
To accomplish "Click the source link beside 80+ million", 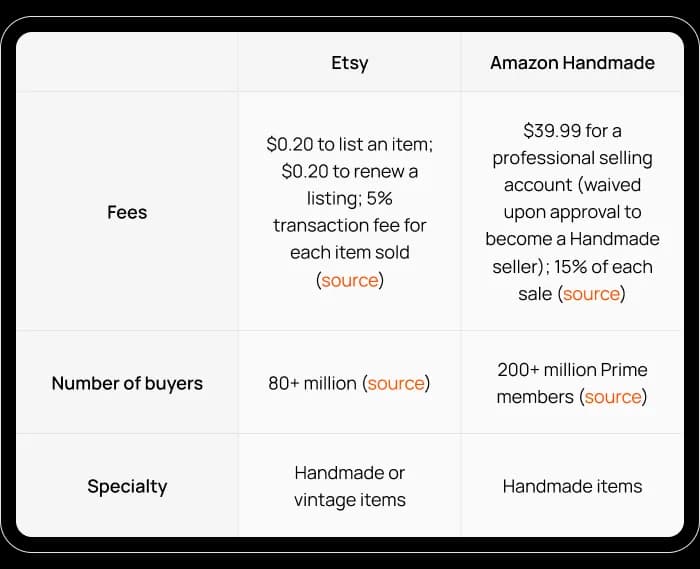I will coord(396,383).
